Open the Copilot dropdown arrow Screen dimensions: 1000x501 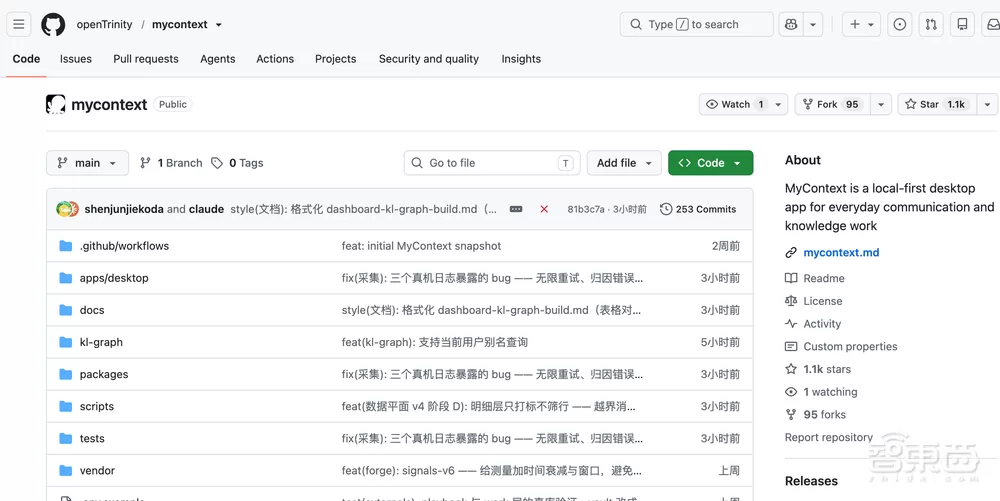pos(812,24)
